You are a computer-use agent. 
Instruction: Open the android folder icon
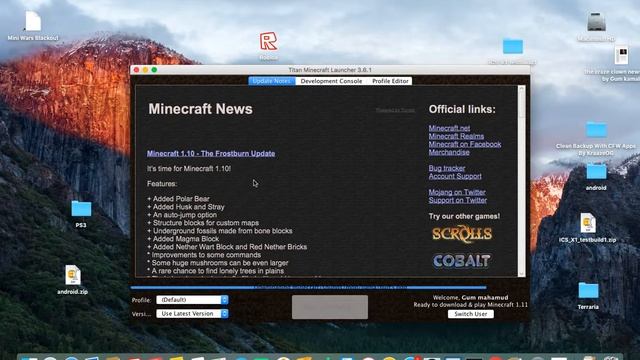coord(596,171)
